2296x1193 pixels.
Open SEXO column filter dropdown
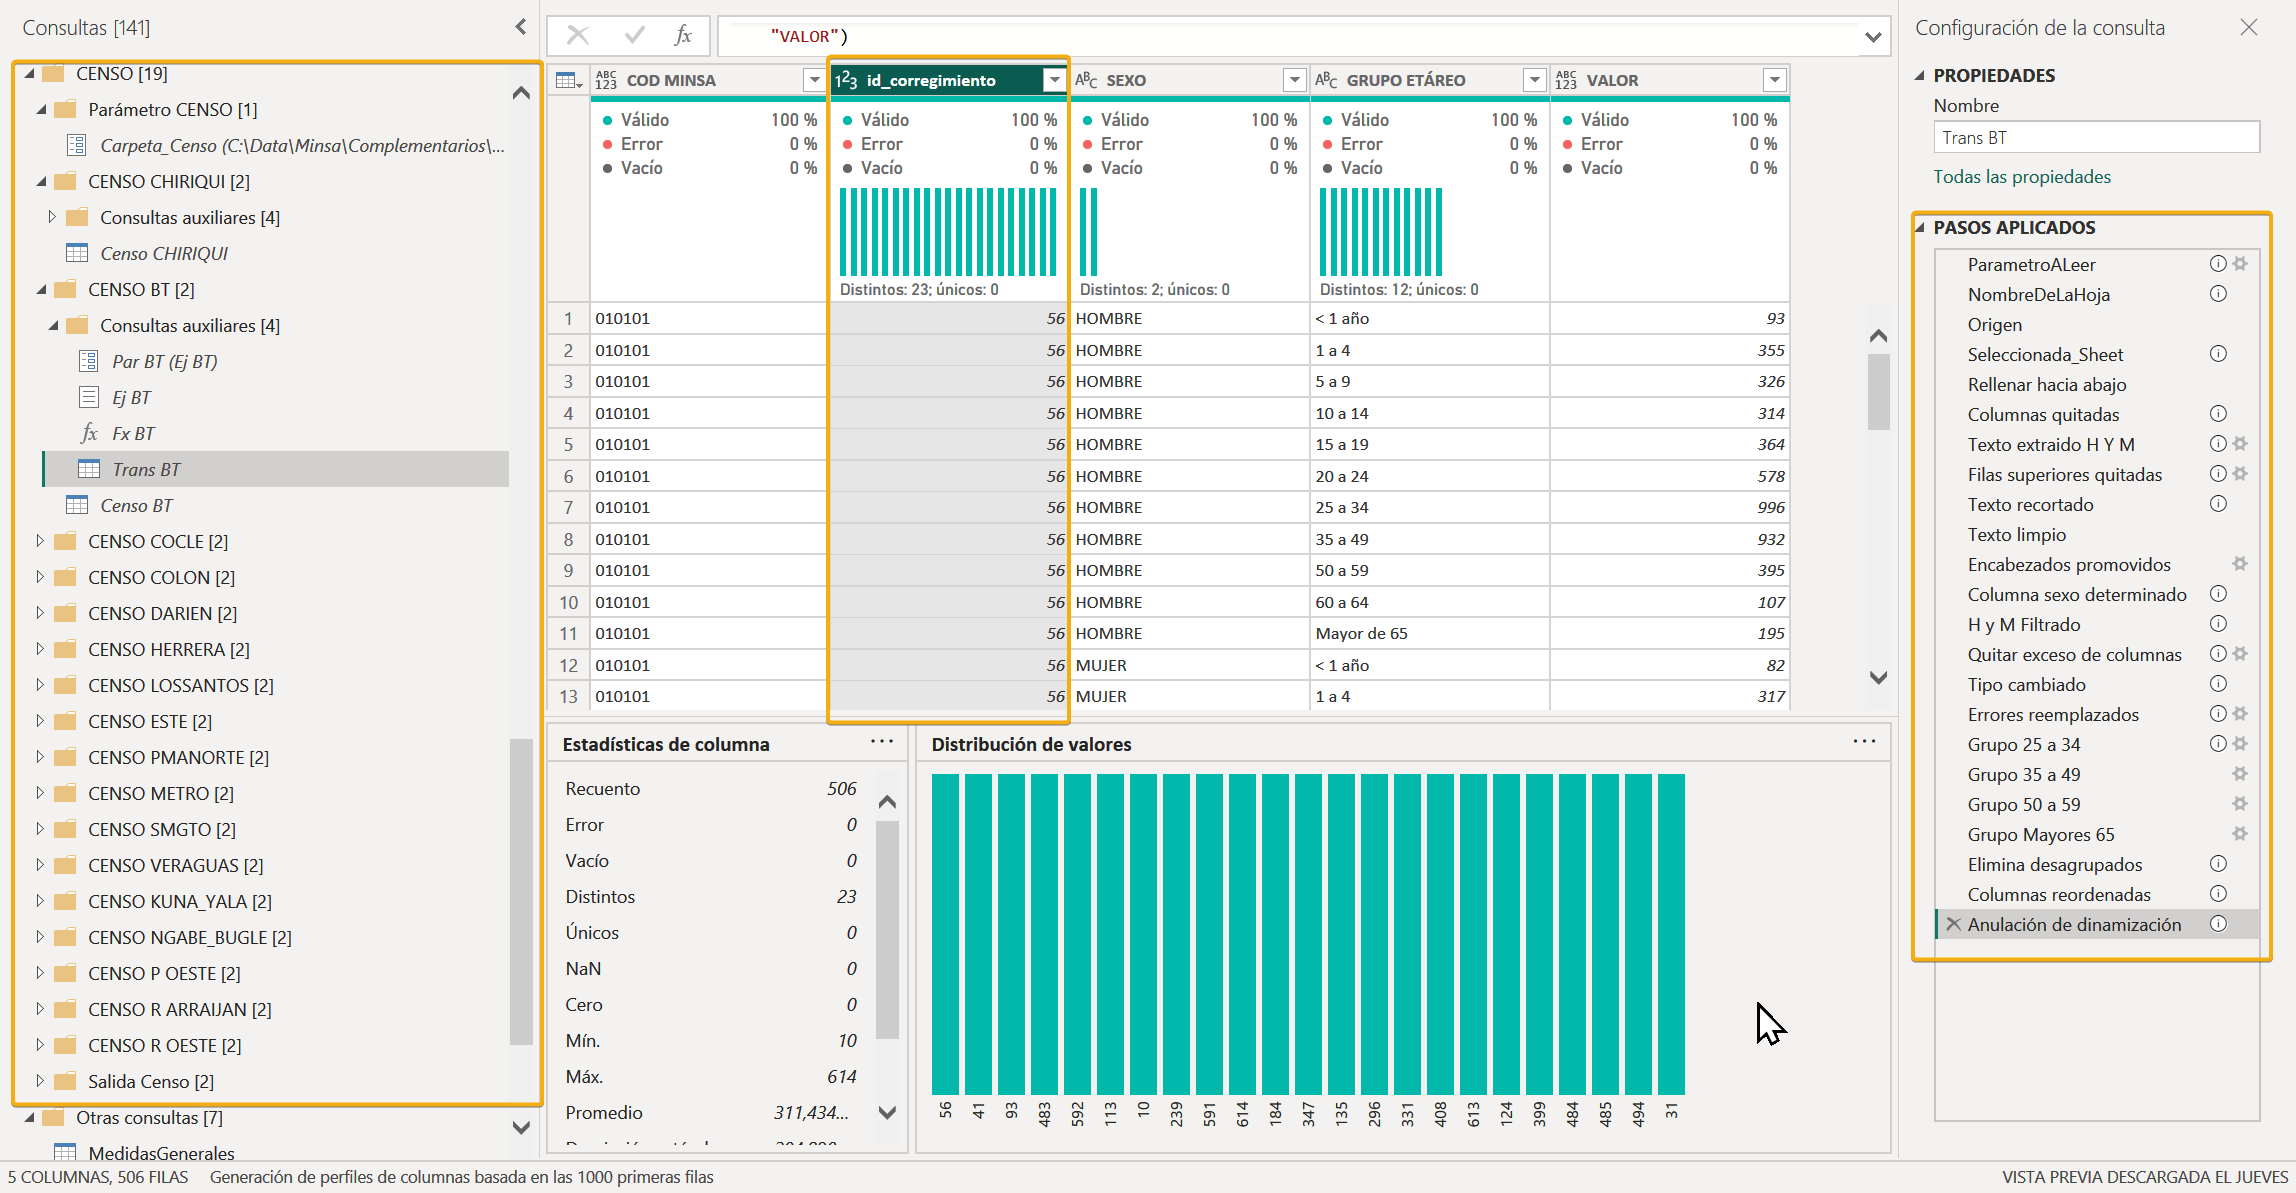coord(1294,80)
